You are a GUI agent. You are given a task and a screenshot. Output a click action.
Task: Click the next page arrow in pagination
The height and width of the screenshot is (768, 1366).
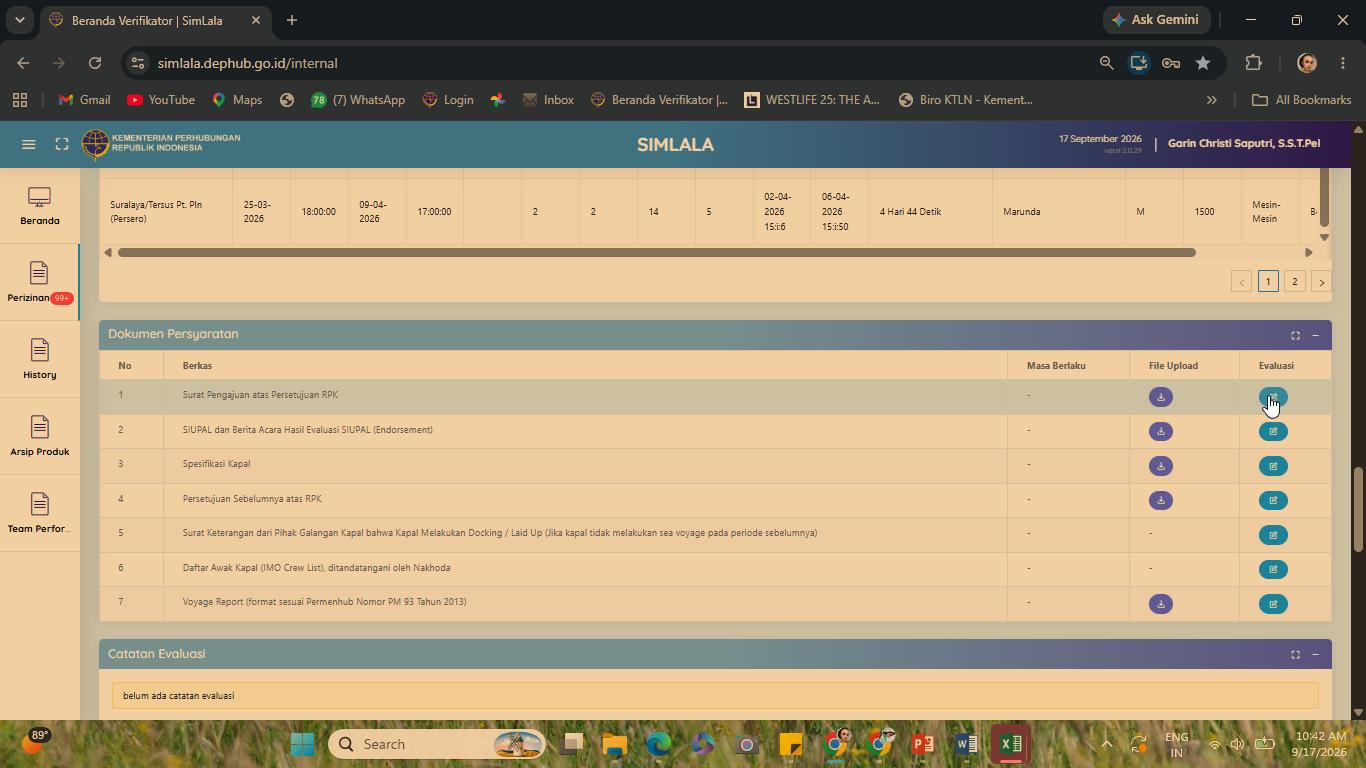tap(1321, 282)
